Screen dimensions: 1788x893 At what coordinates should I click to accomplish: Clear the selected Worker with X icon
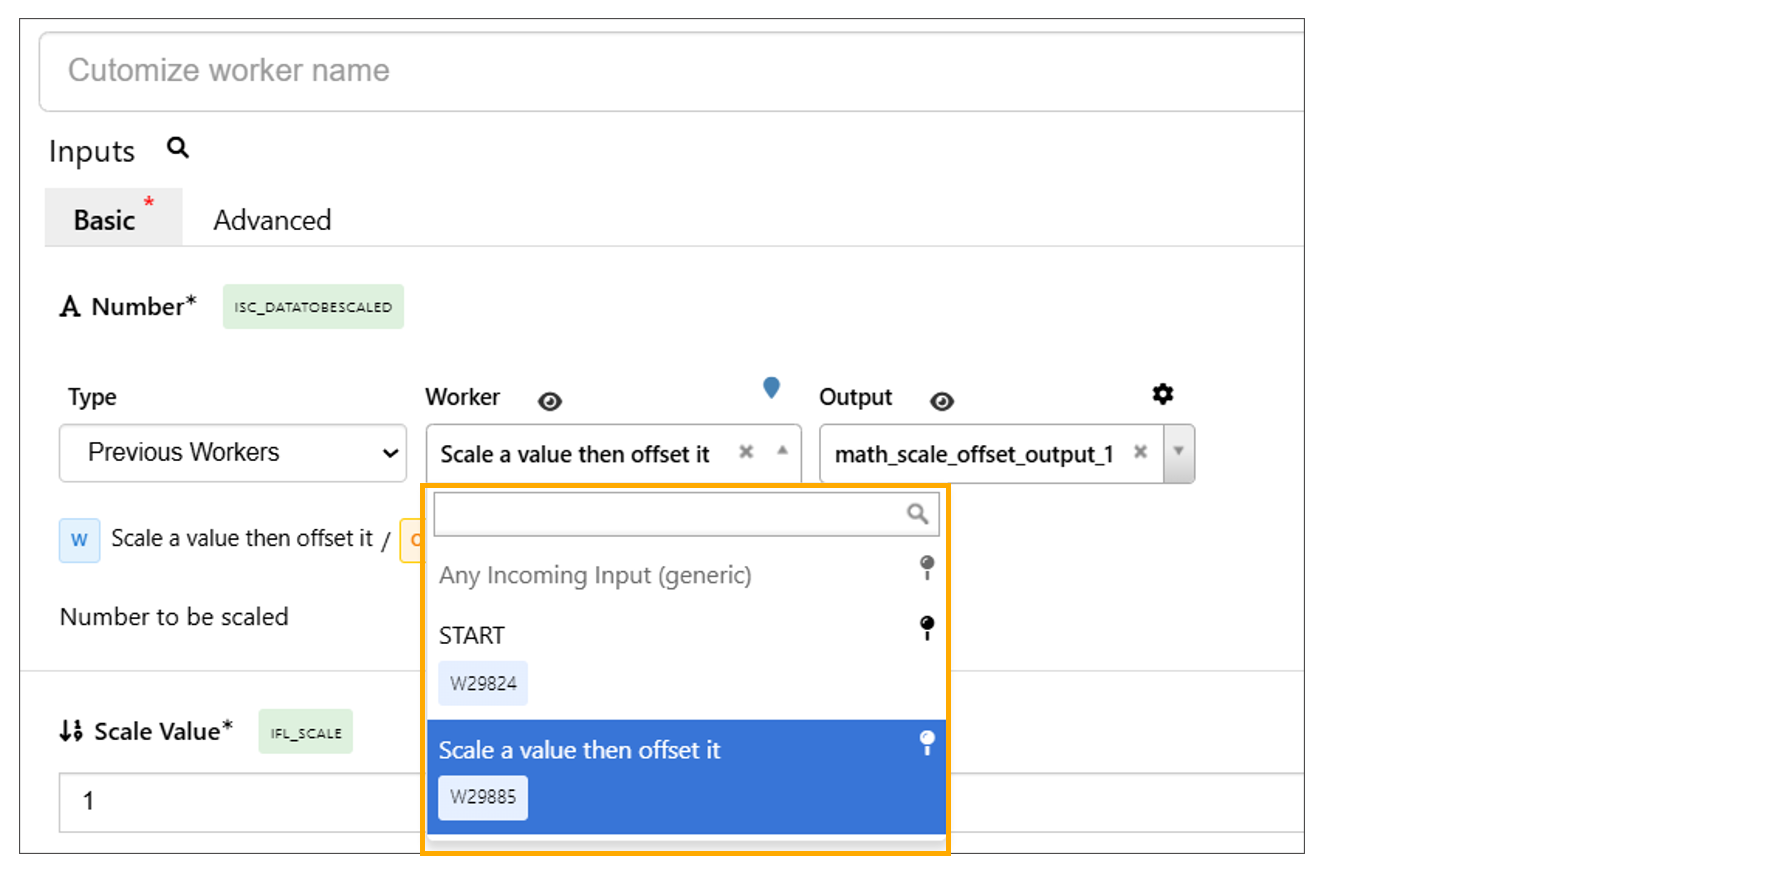coord(746,452)
